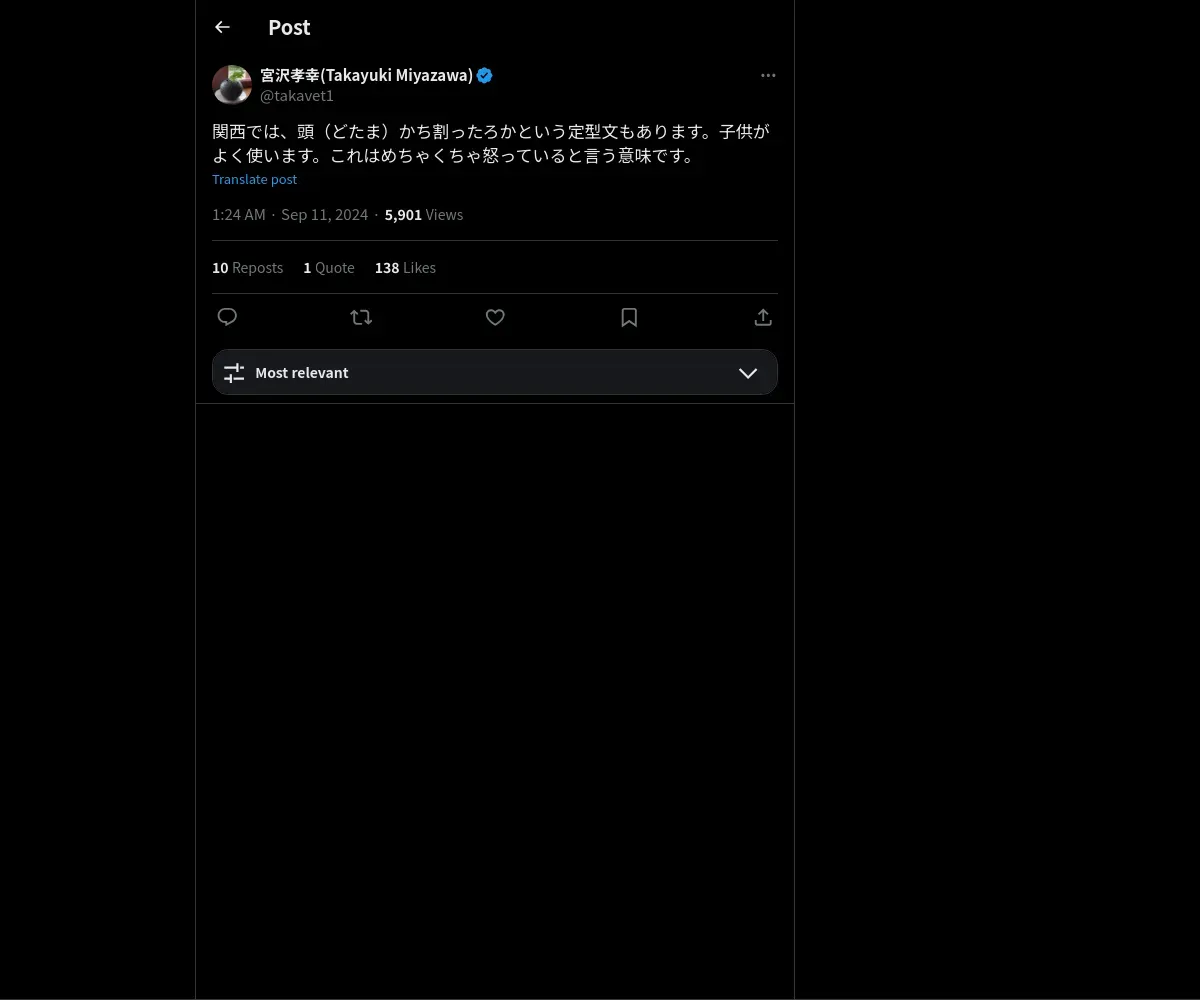Viewport: 1200px width, 1000px height.
Task: Go back using the arrow icon
Action: (x=222, y=27)
